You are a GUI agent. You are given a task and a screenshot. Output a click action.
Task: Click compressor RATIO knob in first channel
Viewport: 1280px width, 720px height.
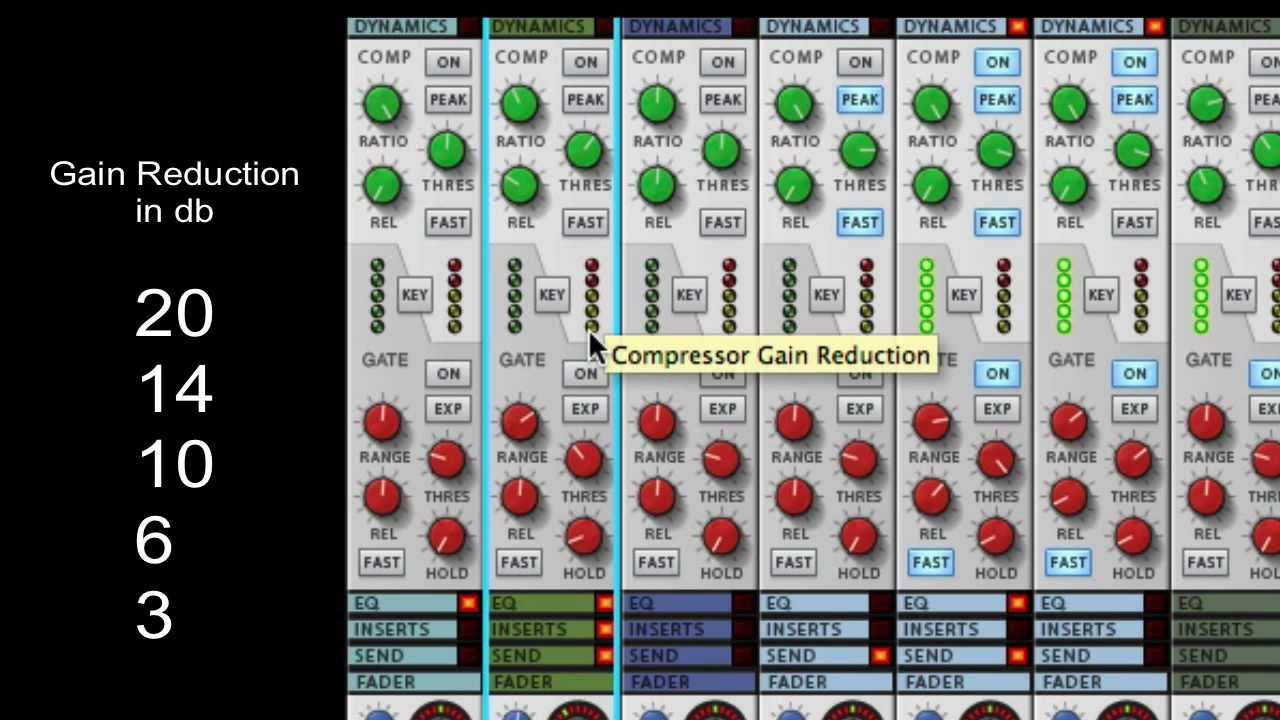coord(382,103)
